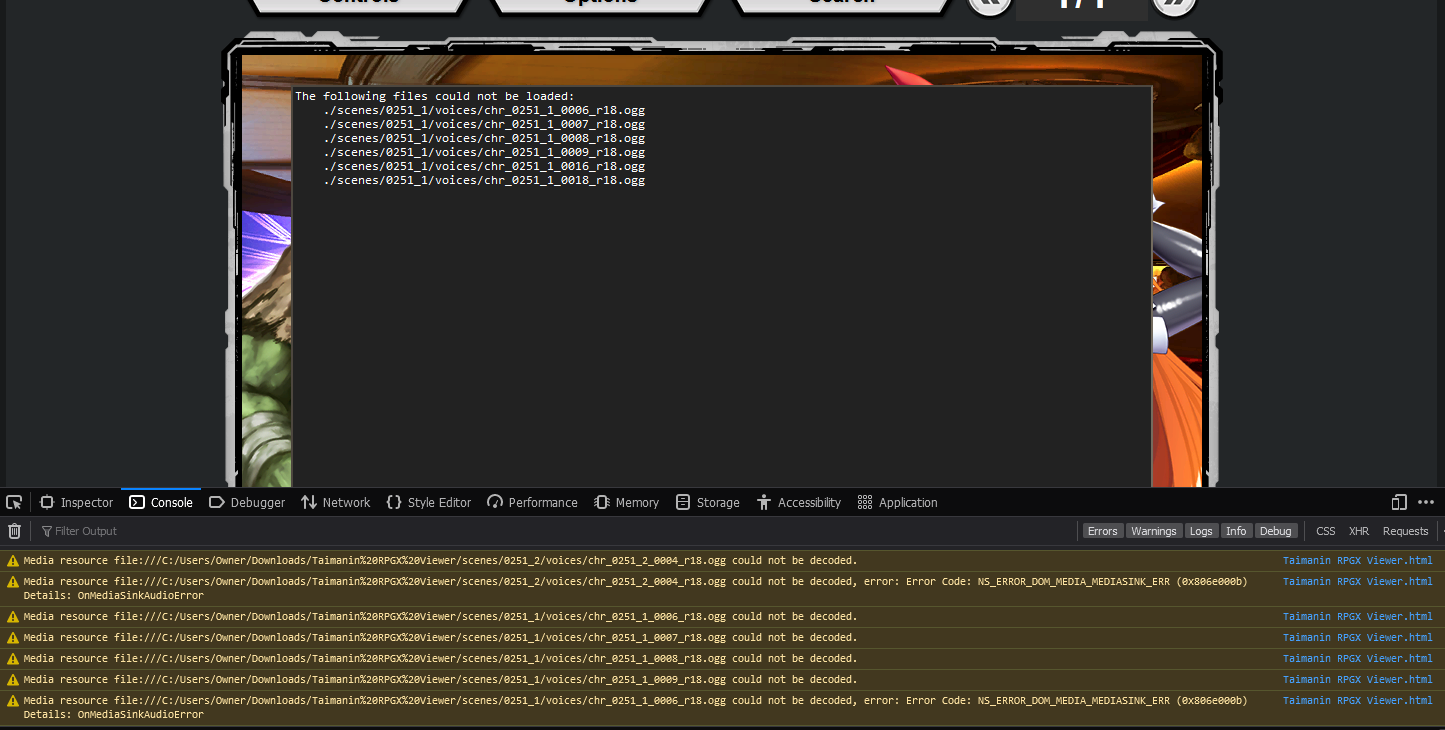Viewport: 1445px width, 730px height.
Task: Click chr_0251_1_0008_r18.ogg in file list
Action: tap(484, 138)
